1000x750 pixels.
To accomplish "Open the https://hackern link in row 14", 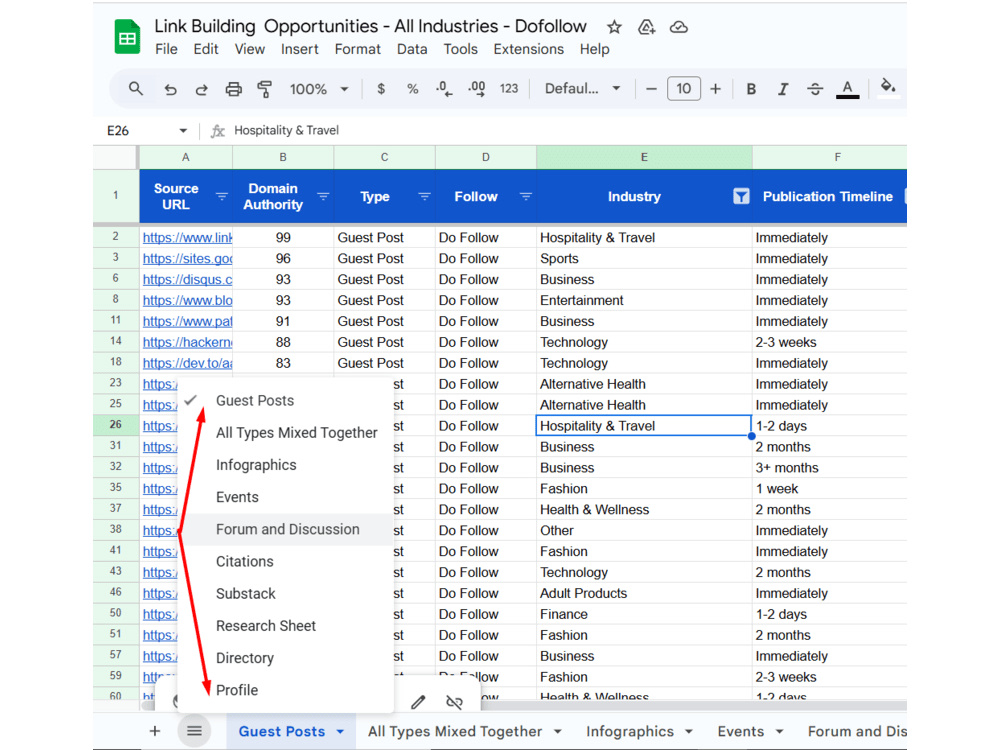I will 187,342.
